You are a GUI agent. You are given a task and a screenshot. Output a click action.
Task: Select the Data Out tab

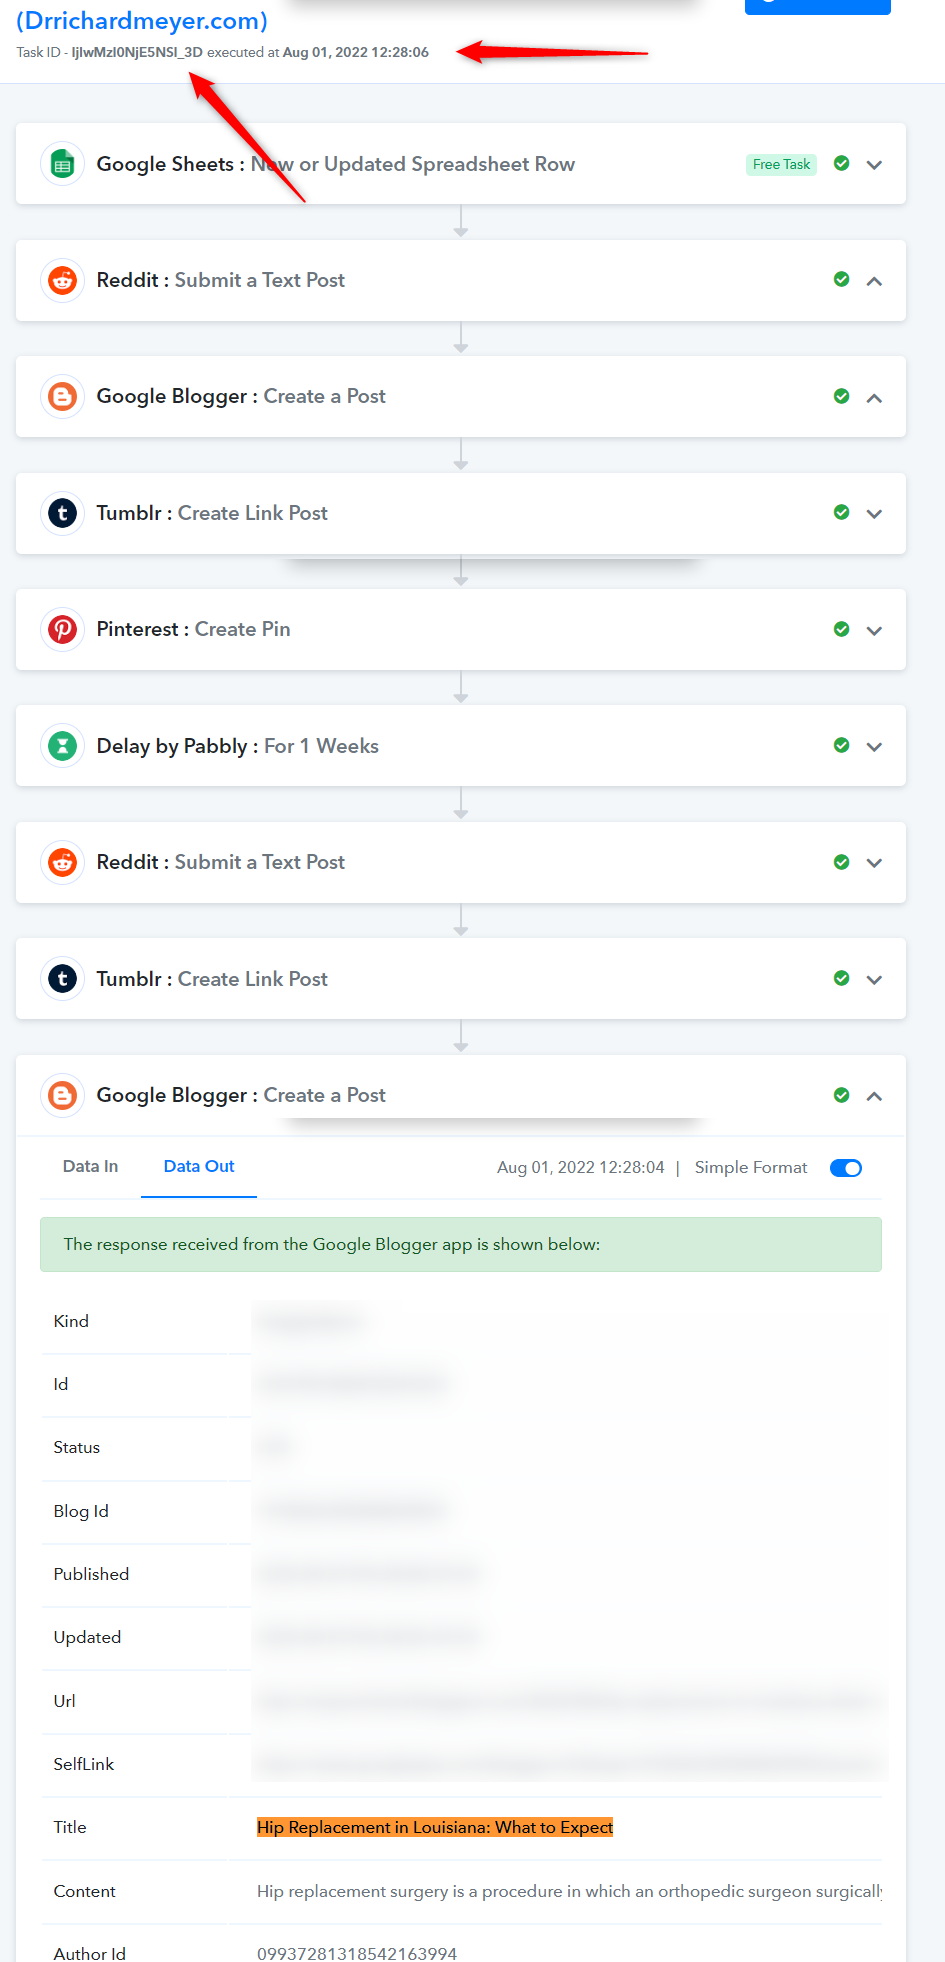199,1166
